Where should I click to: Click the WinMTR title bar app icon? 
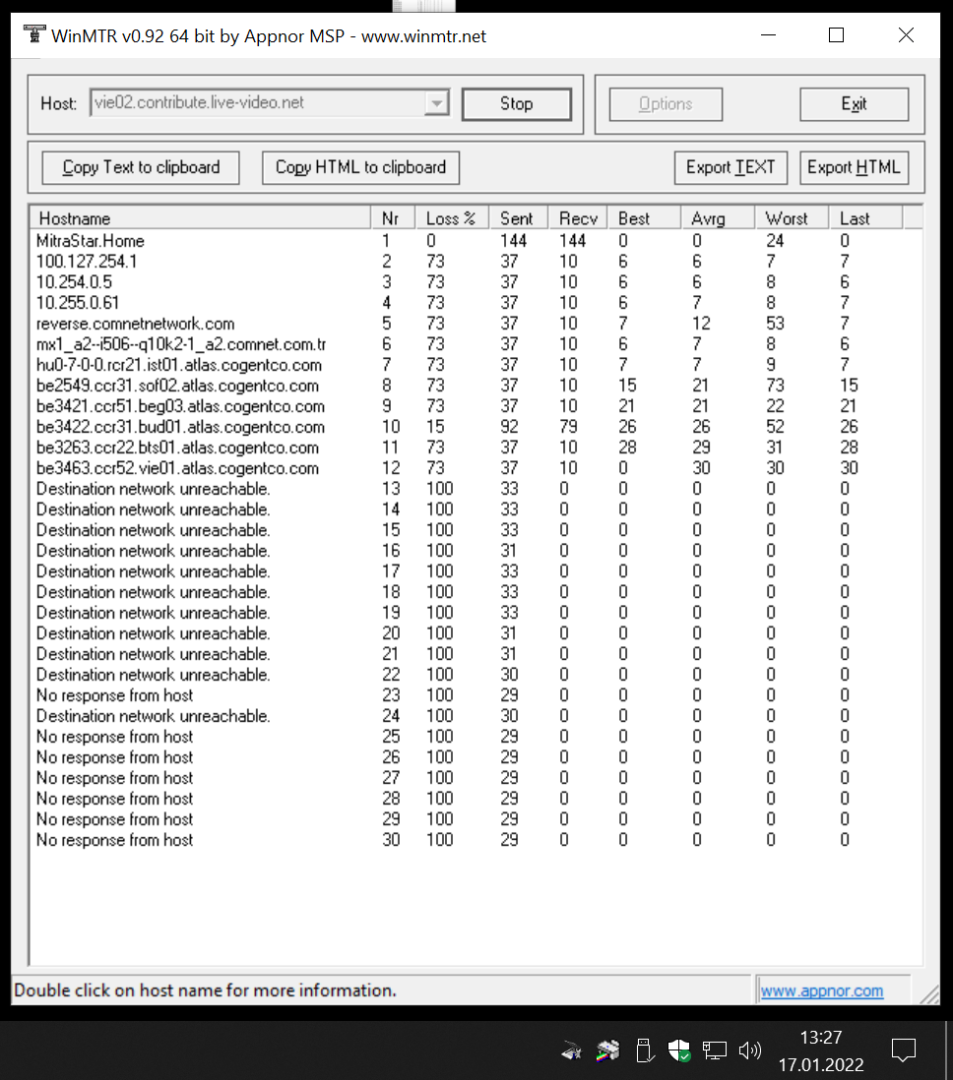click(34, 34)
